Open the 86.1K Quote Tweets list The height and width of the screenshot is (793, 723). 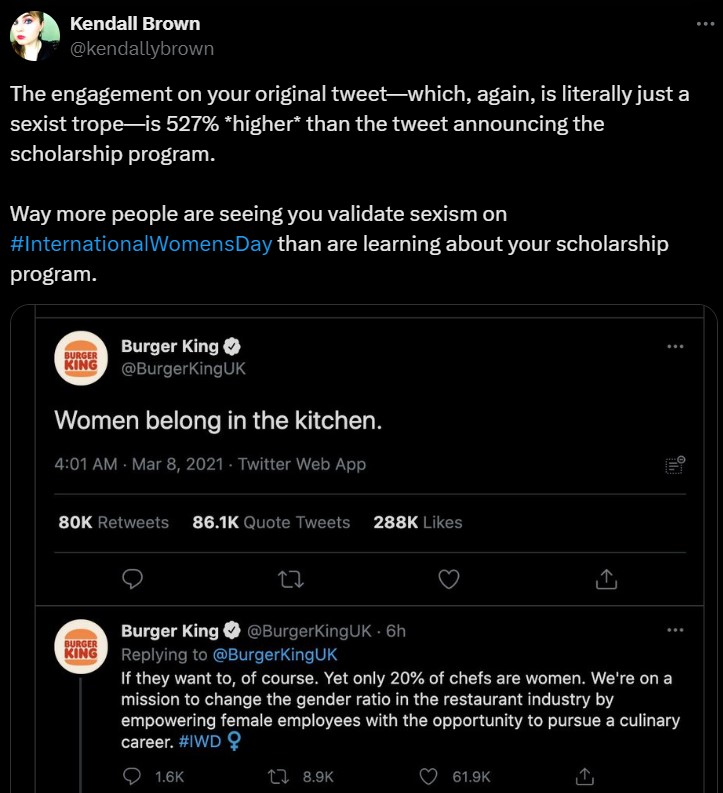tap(271, 522)
